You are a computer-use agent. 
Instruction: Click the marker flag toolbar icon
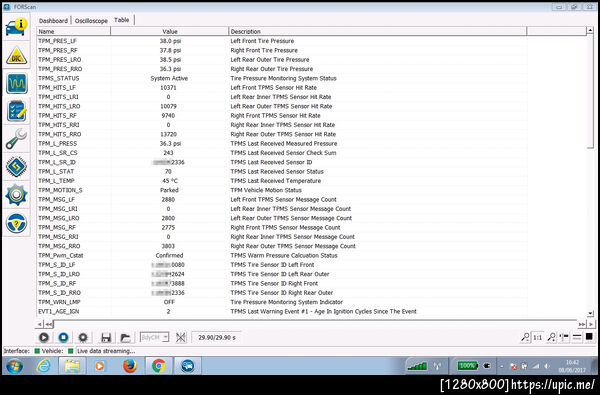pos(564,337)
